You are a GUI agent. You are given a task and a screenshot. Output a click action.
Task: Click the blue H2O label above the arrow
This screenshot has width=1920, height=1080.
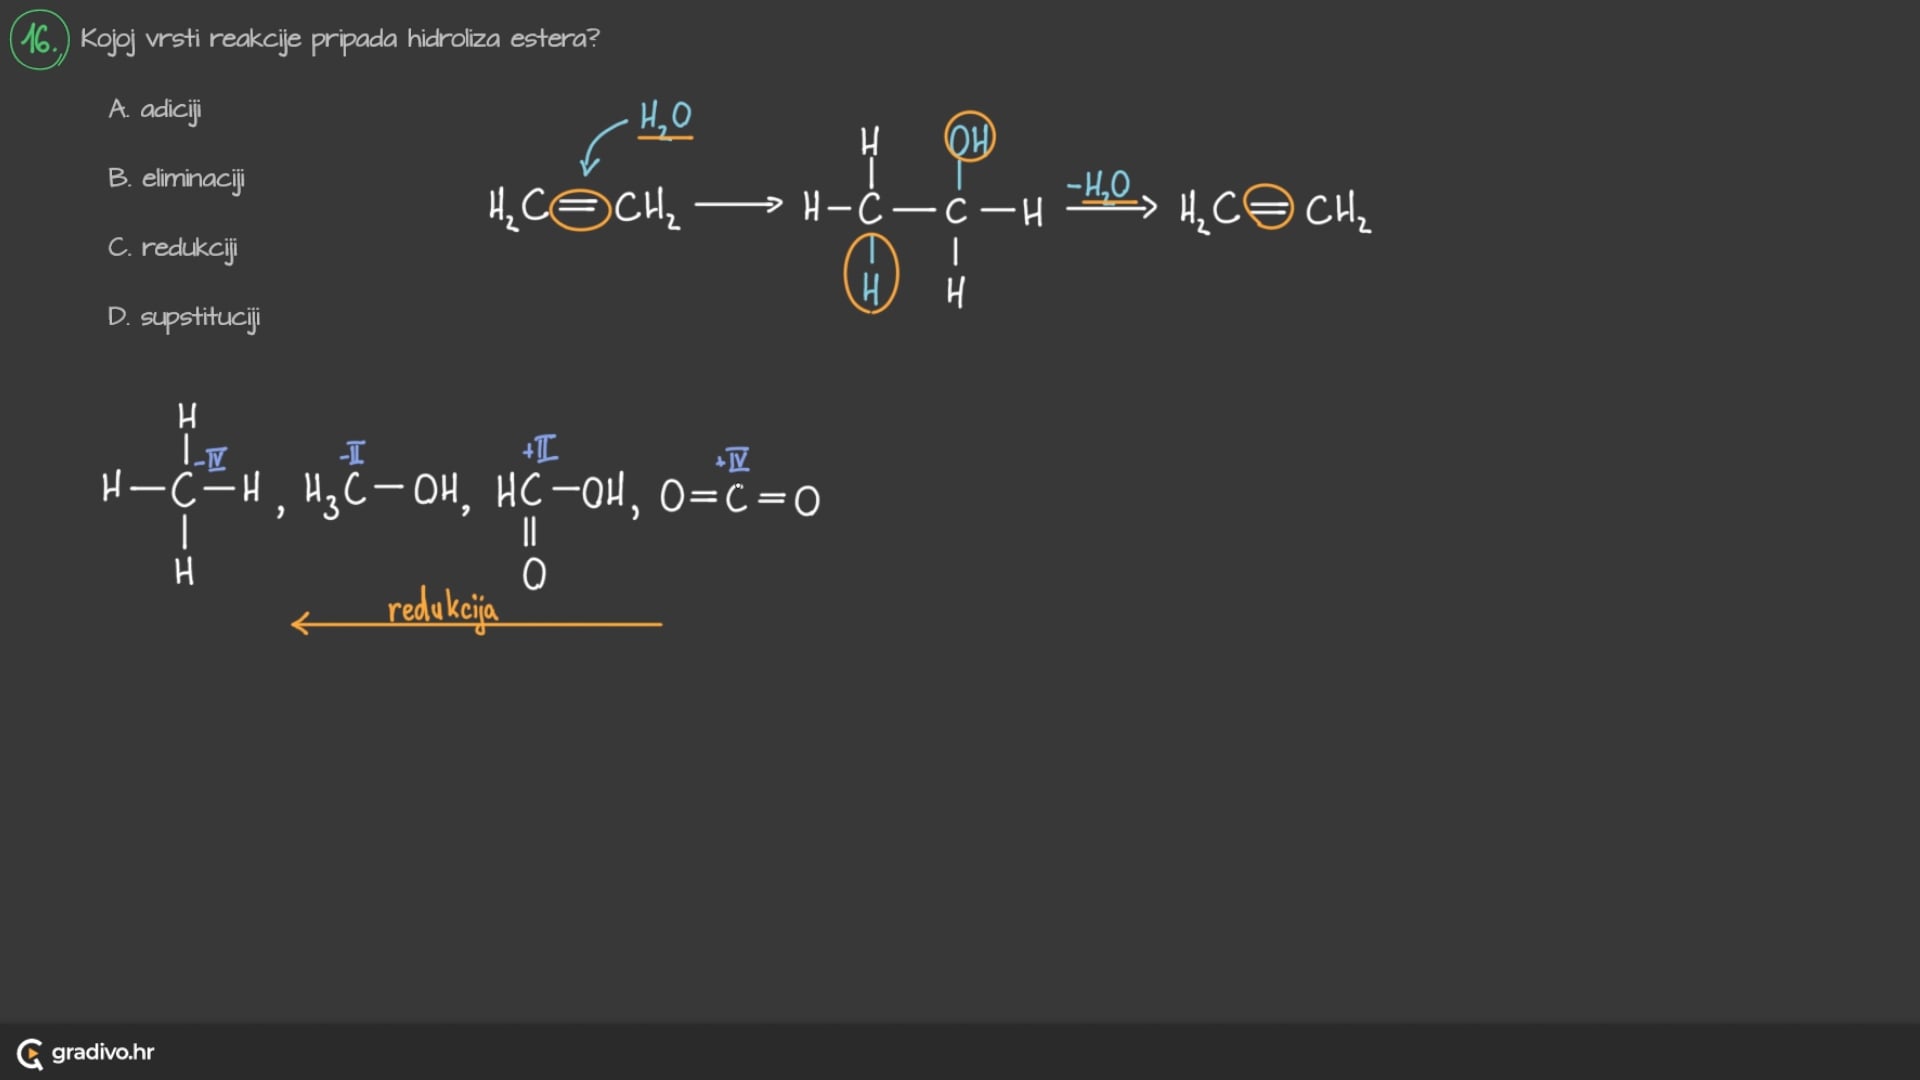(x=665, y=118)
